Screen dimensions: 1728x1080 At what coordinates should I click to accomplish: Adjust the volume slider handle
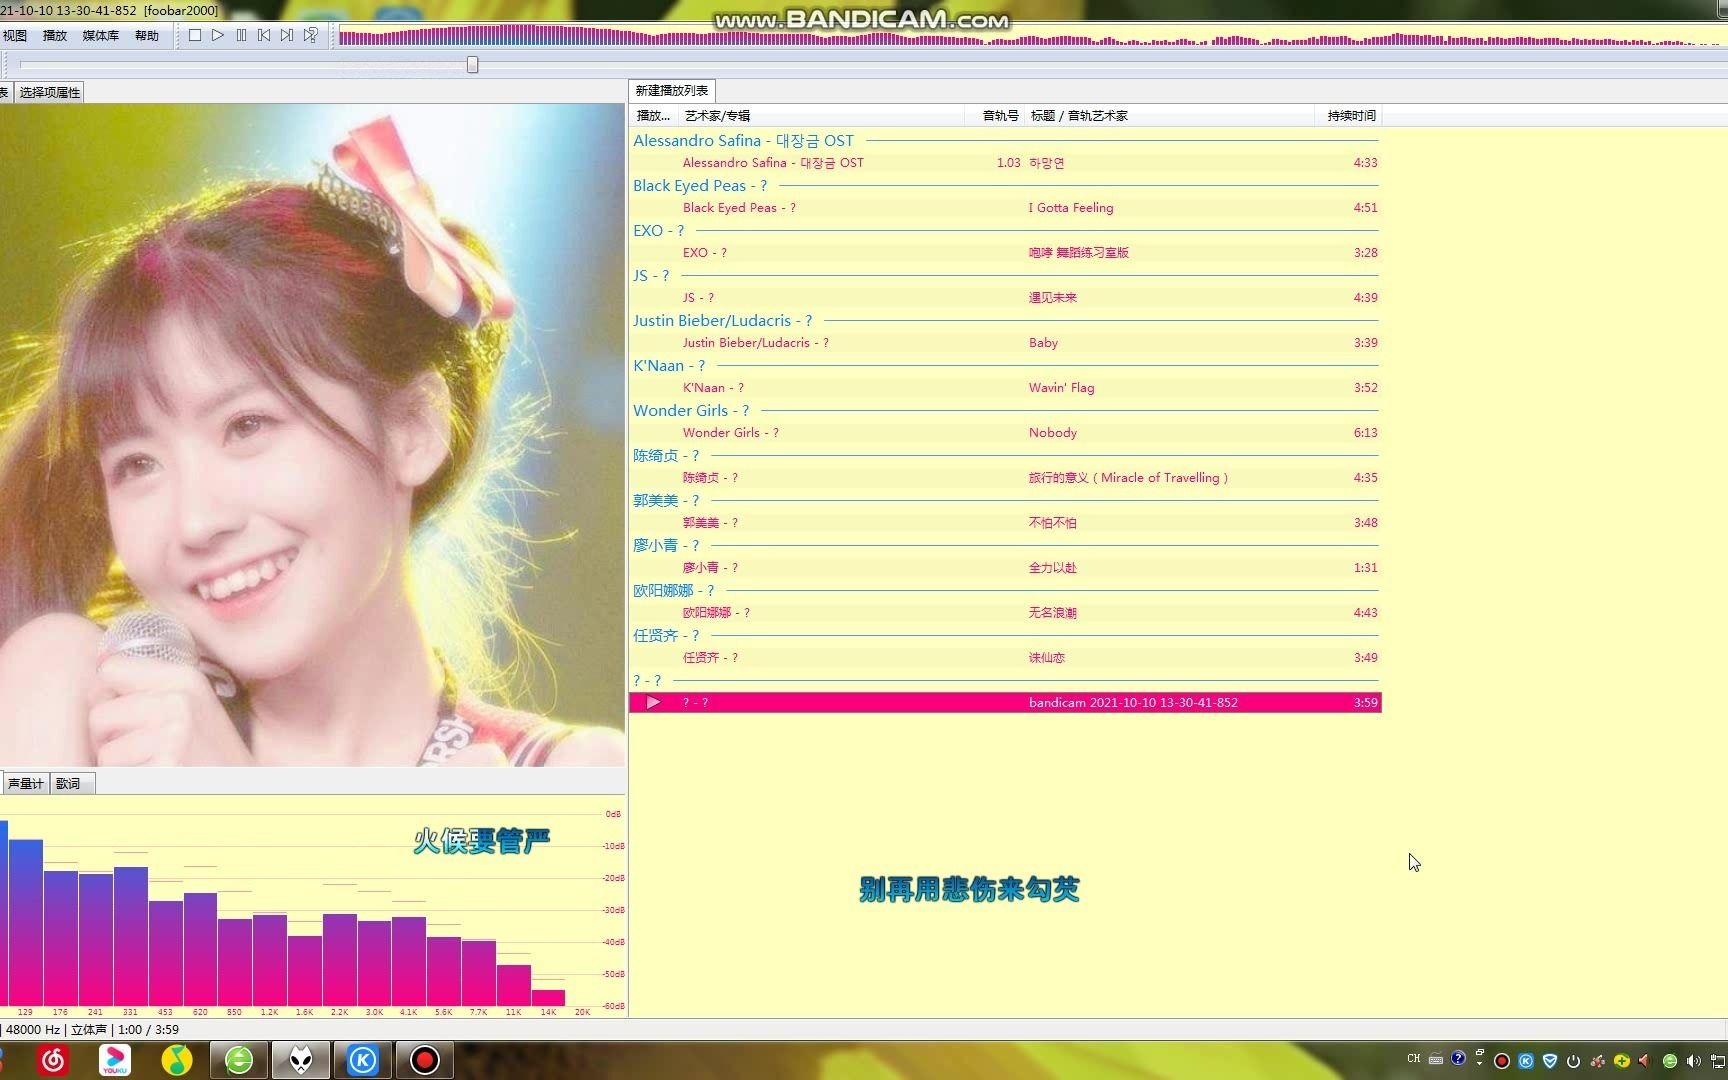(473, 65)
